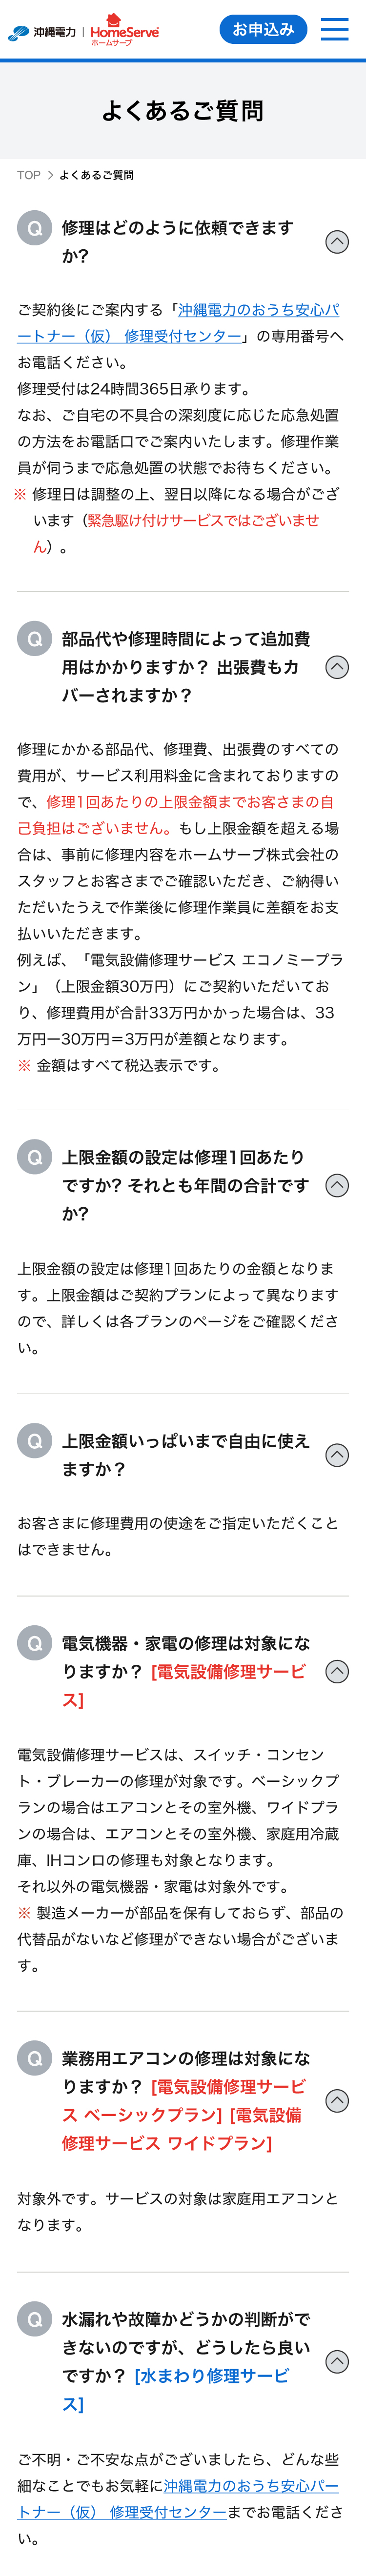Screen dimensions: 366x2576
Task: Go to TOP breadcrumb link
Action: click(28, 175)
